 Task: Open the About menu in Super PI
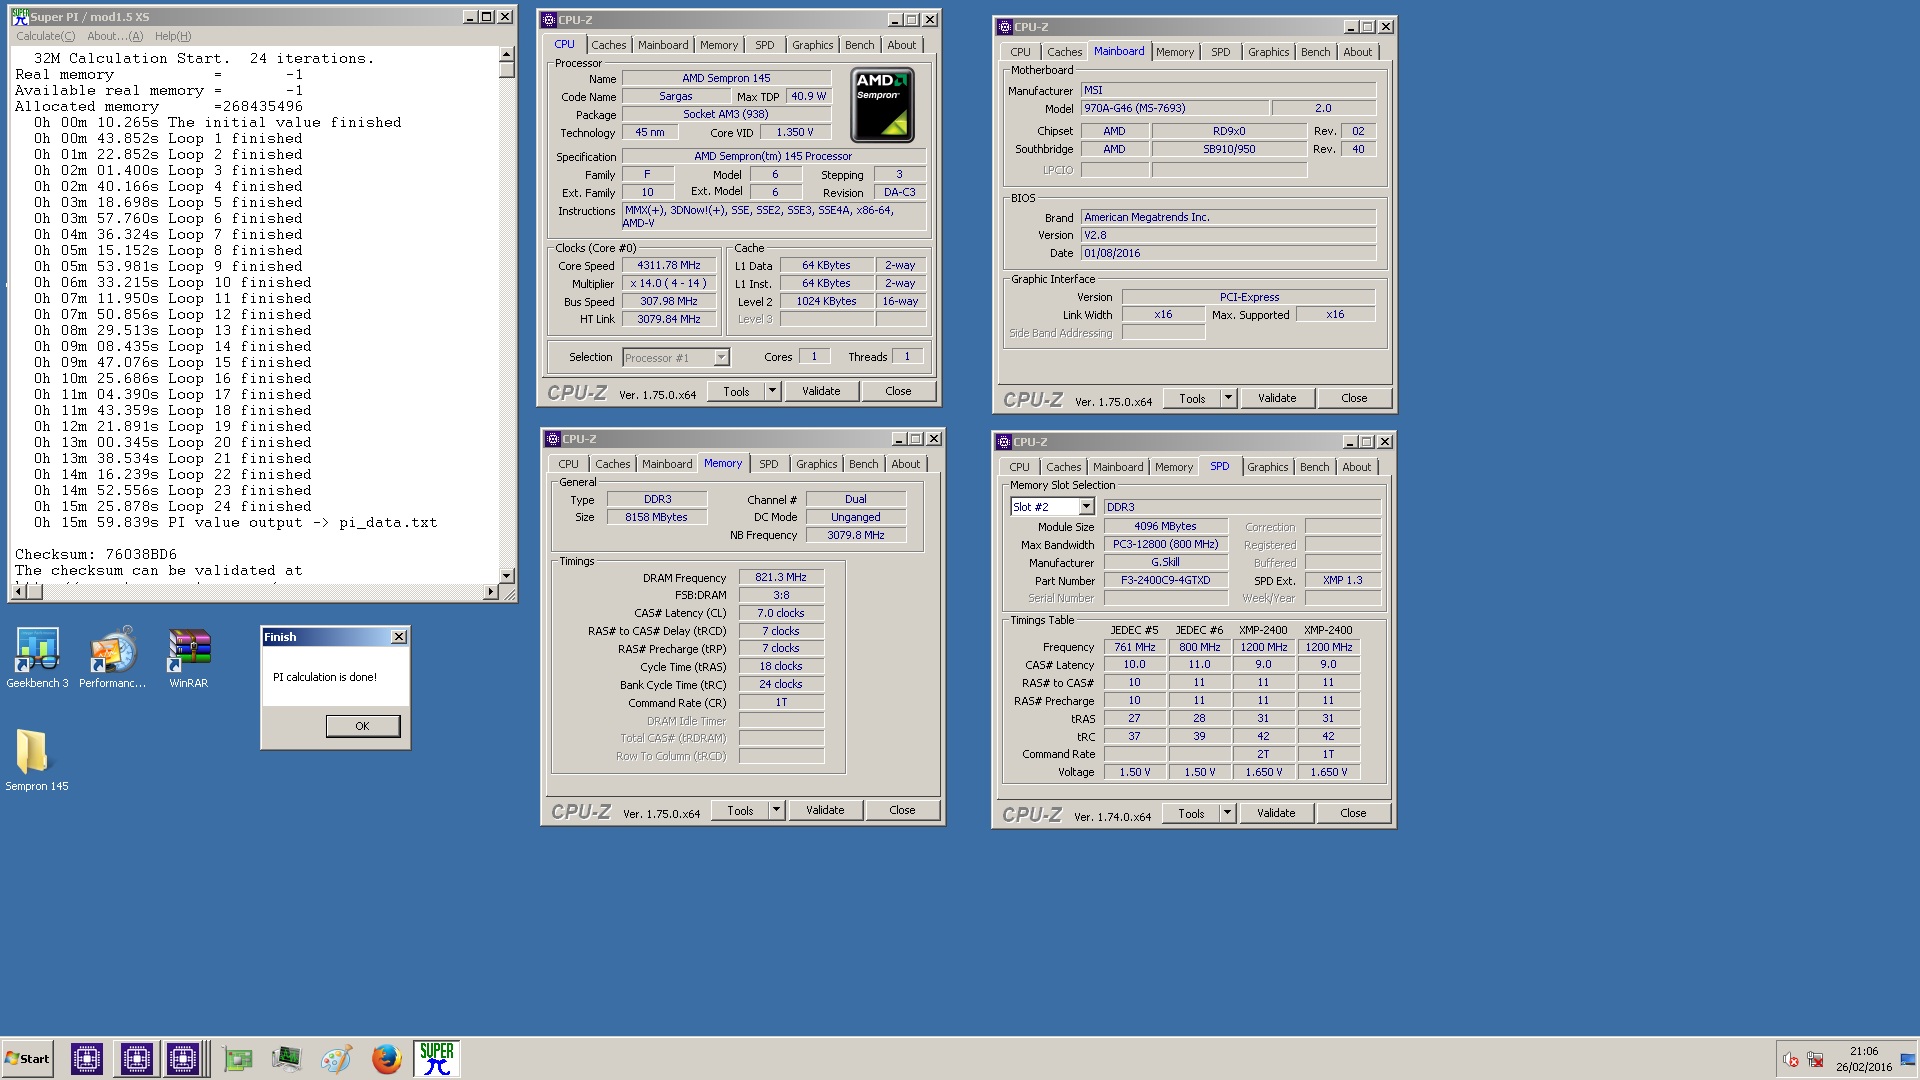(x=115, y=36)
